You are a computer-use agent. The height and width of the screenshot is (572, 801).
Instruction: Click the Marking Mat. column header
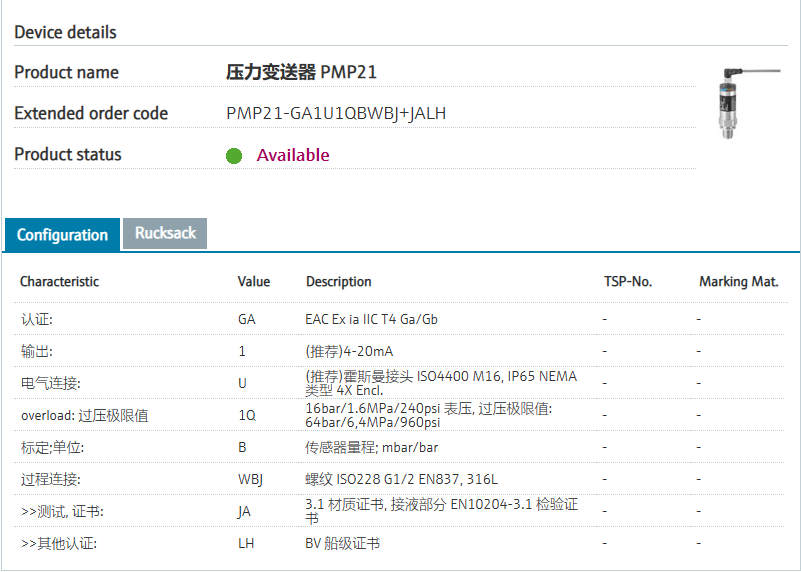(x=738, y=282)
